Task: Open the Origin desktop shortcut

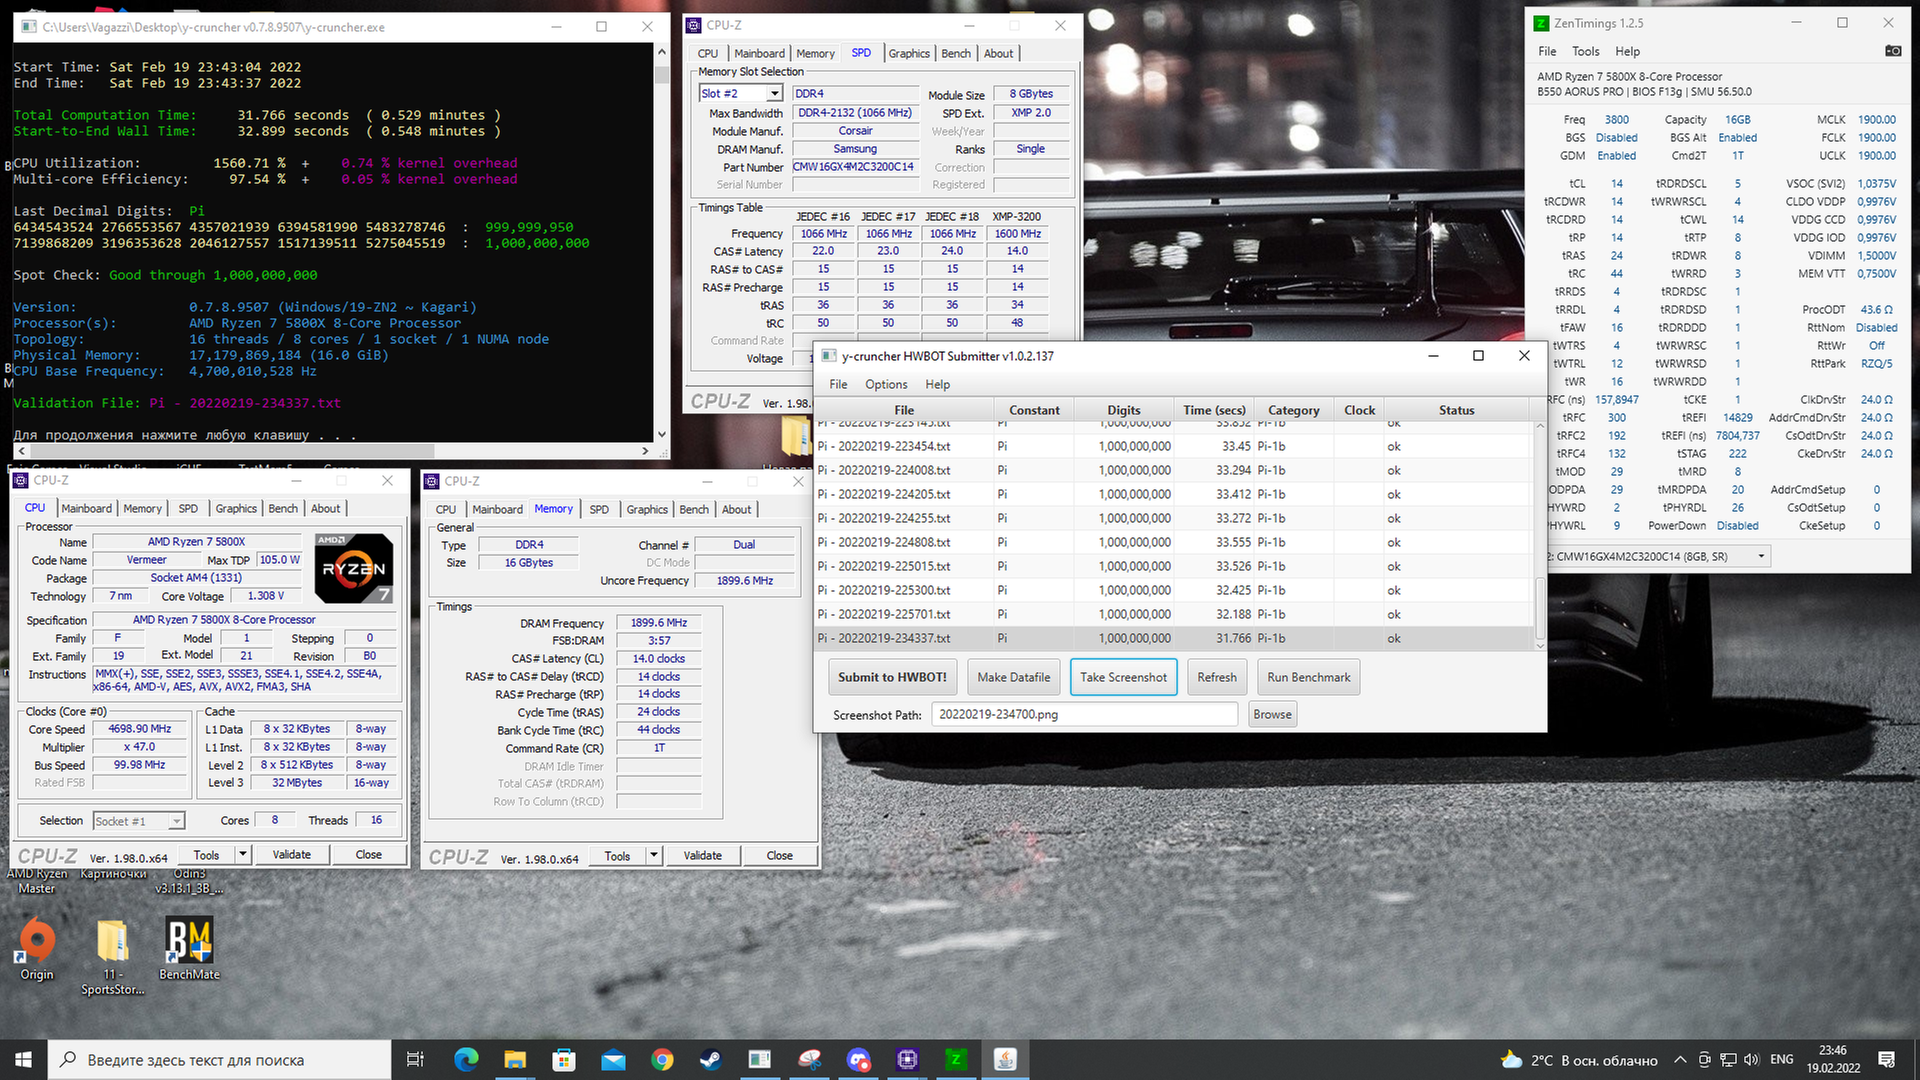Action: coord(37,949)
